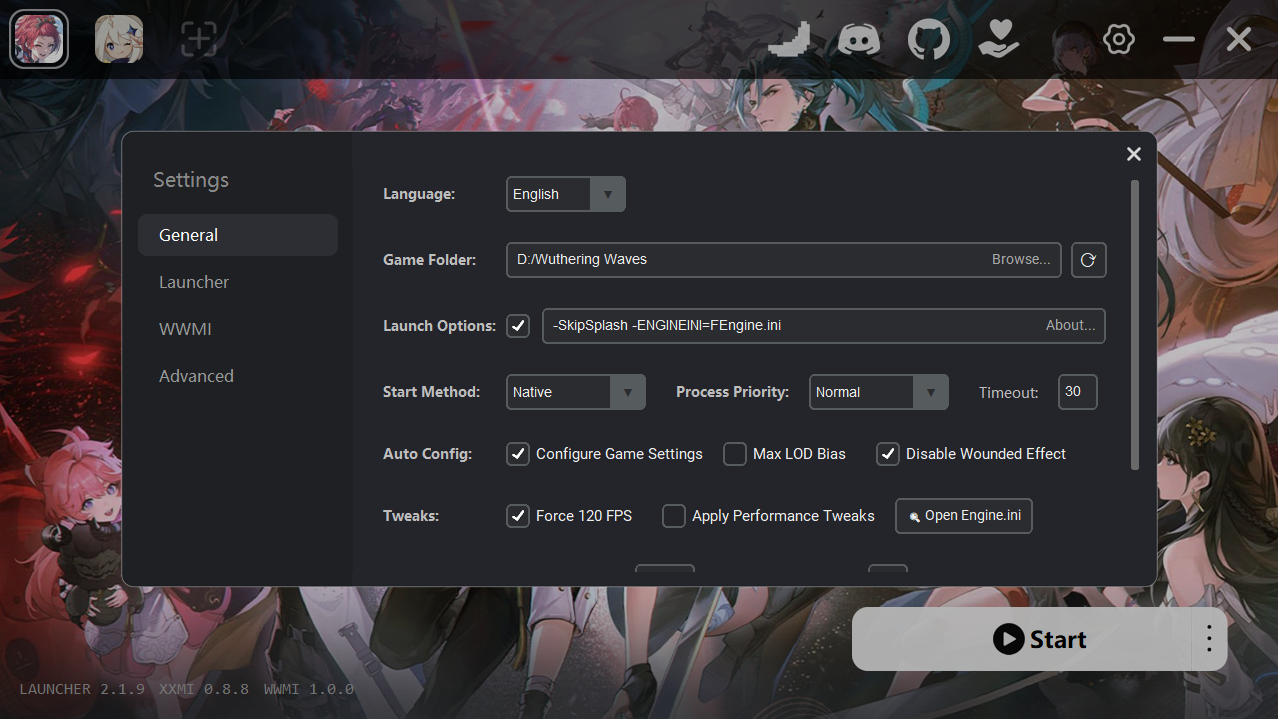
Task: Switch to the Launcher settings tab
Action: (238, 282)
